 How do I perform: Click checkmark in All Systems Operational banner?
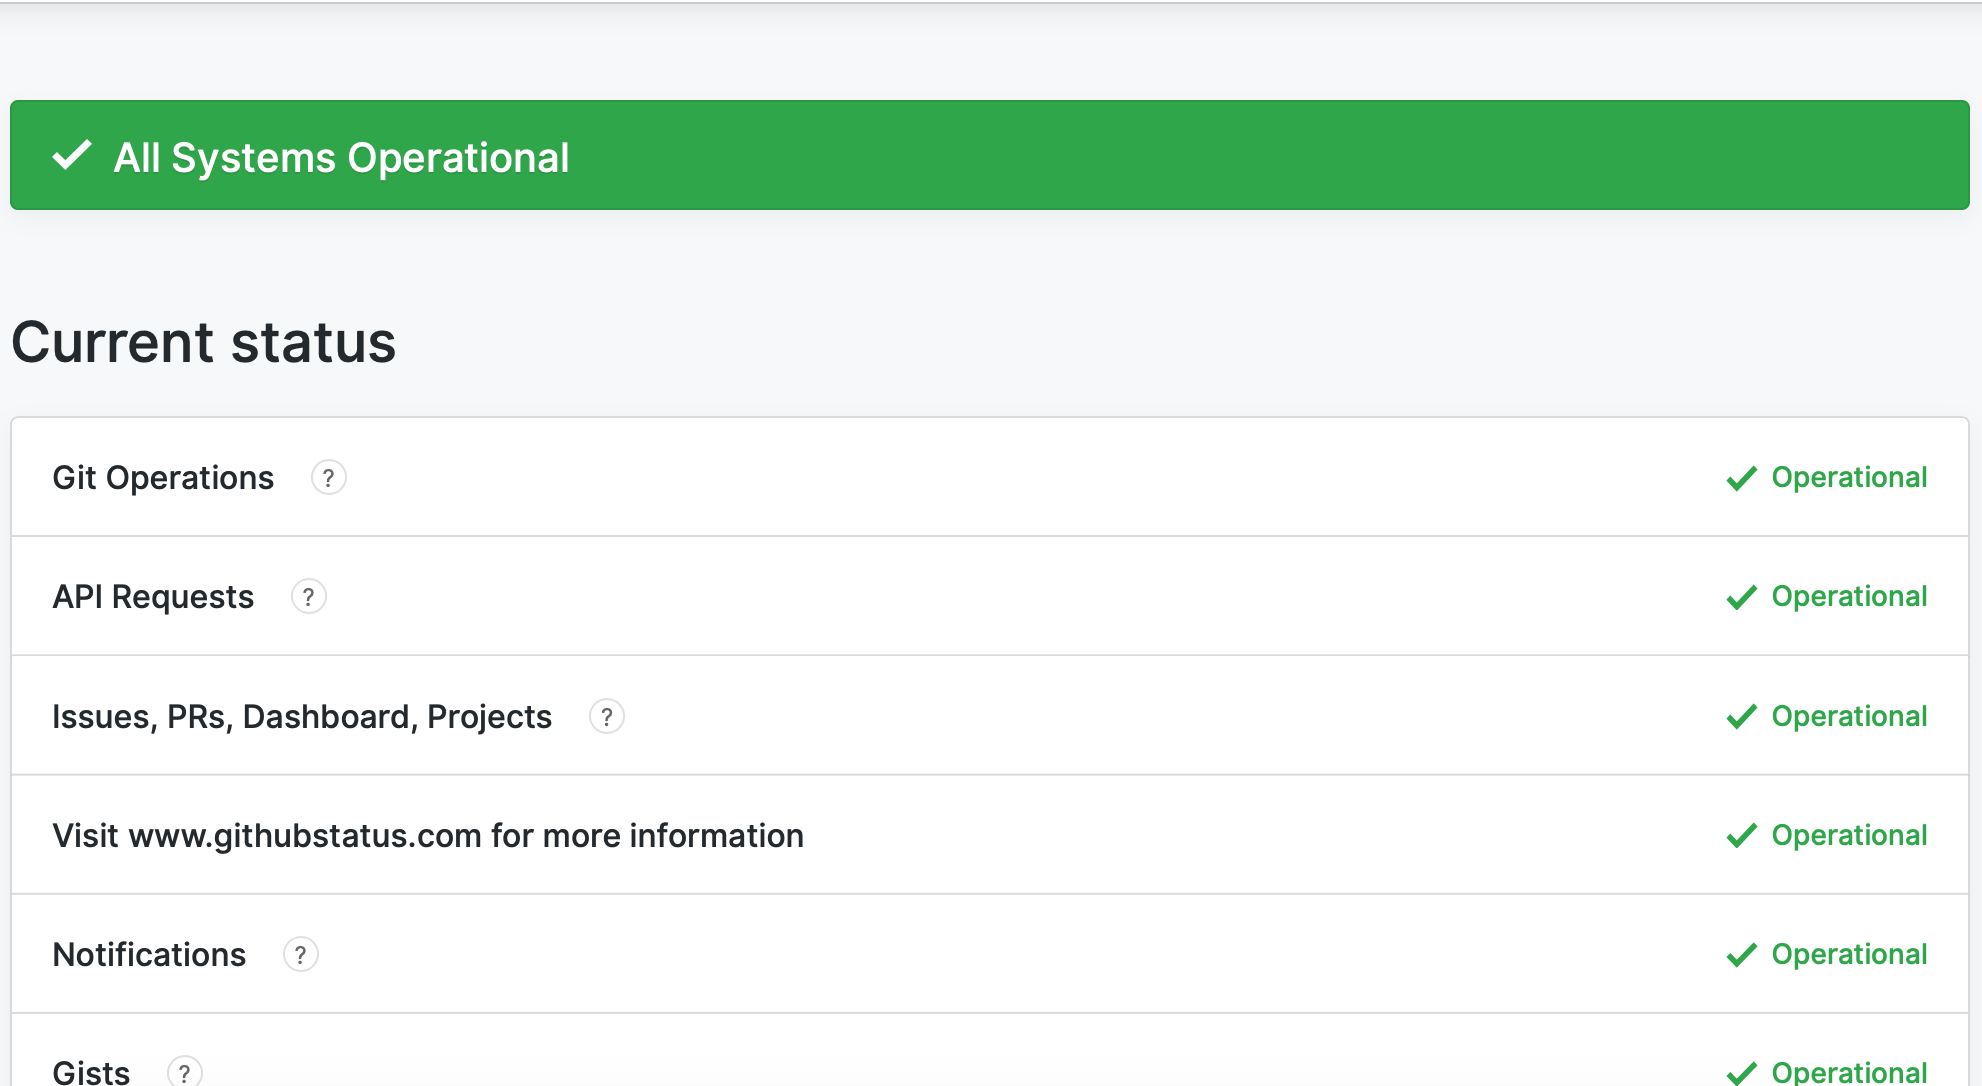pos(72,156)
